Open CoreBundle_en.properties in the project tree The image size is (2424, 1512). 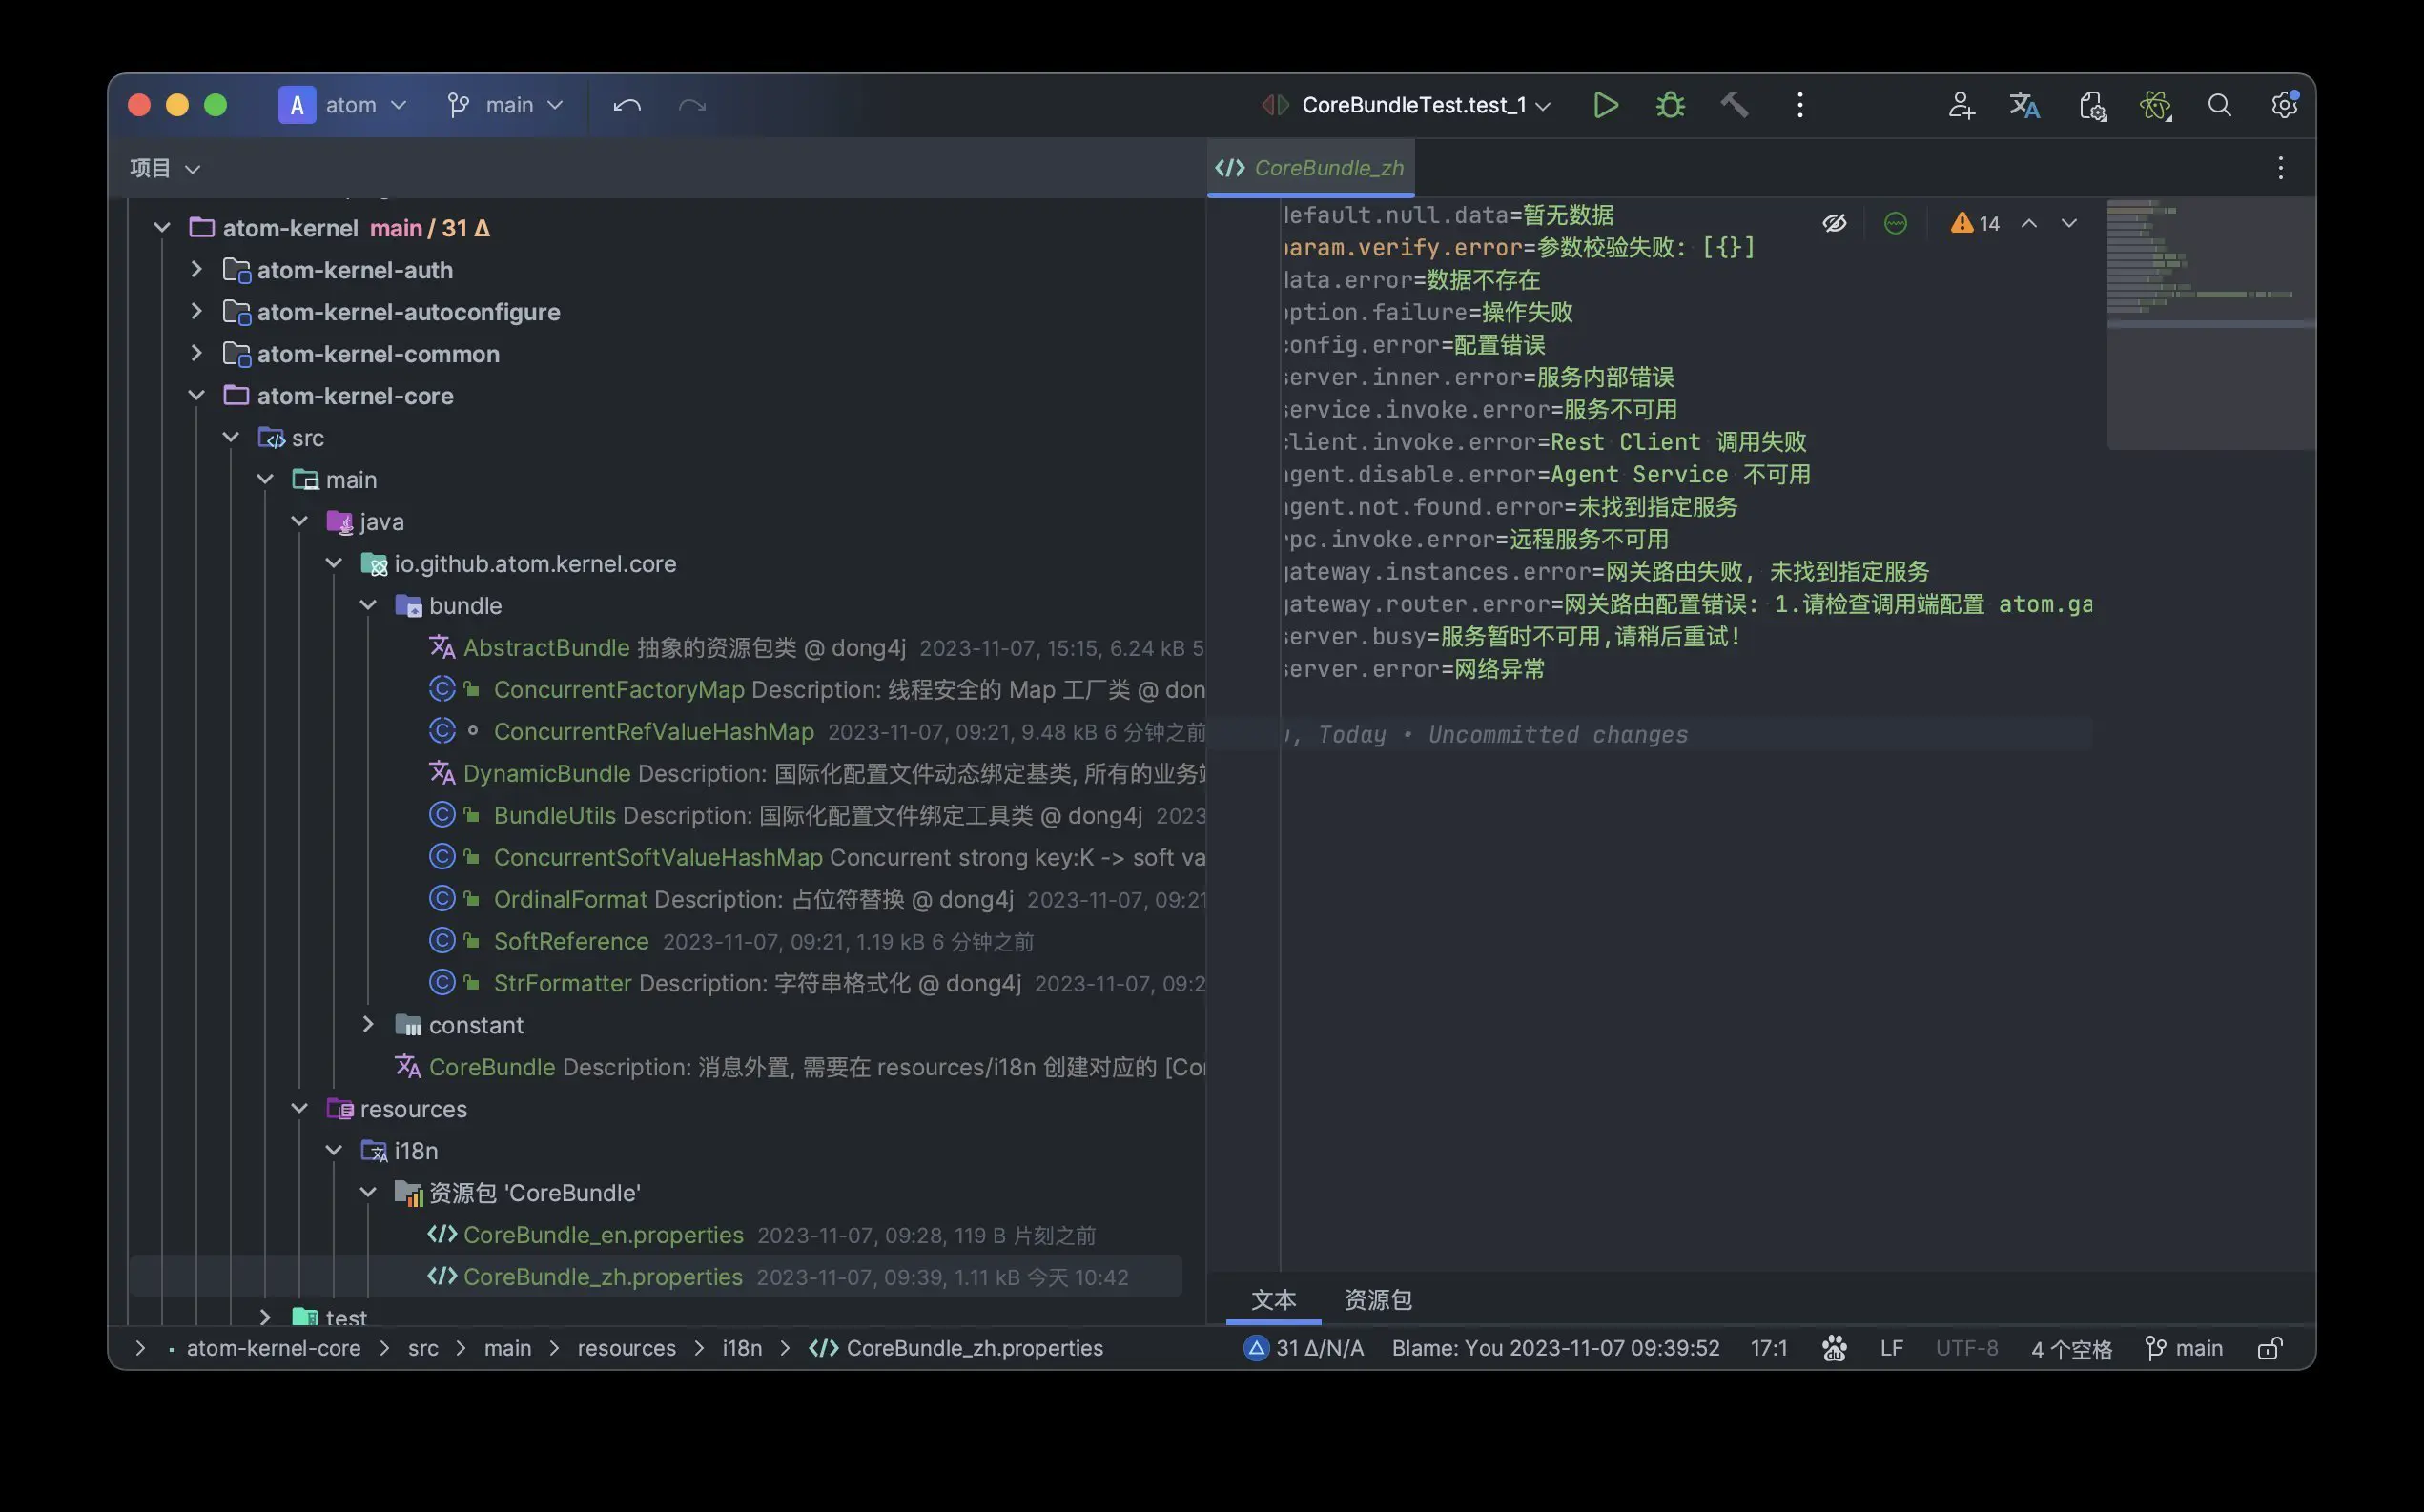tap(603, 1235)
